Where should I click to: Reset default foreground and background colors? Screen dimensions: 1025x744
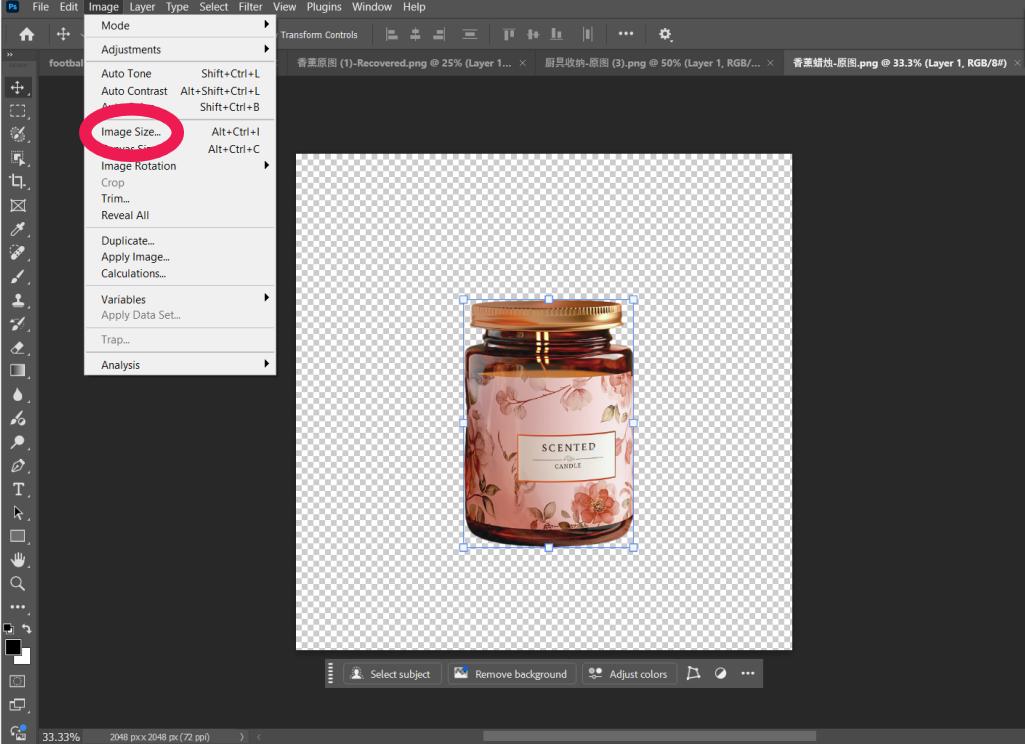point(8,628)
